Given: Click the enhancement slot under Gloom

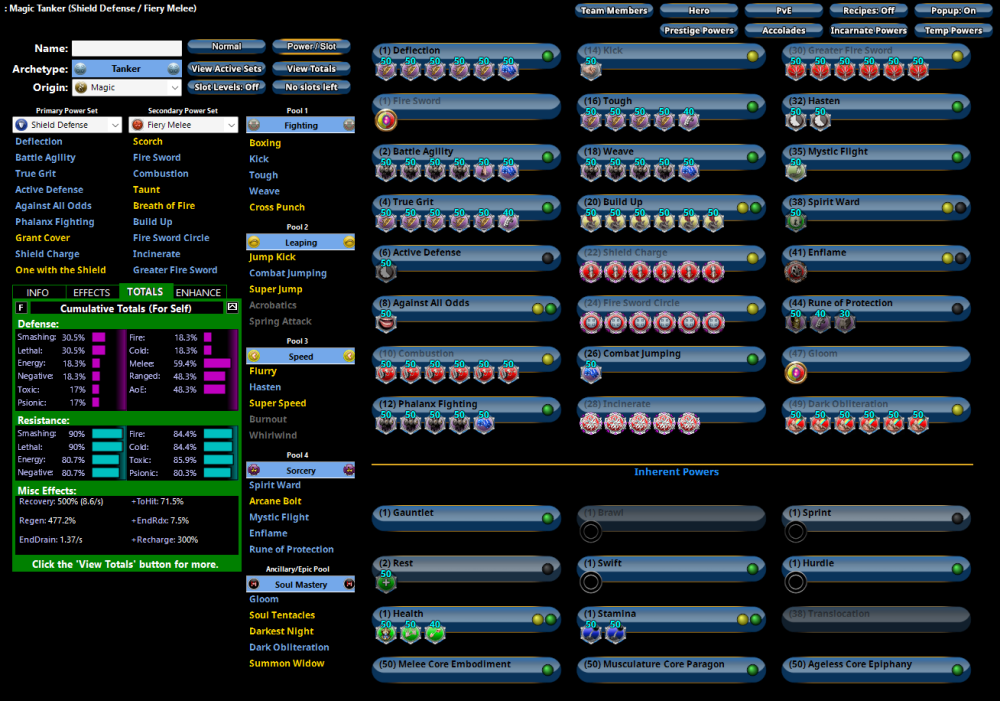Looking at the screenshot, I should [795, 373].
